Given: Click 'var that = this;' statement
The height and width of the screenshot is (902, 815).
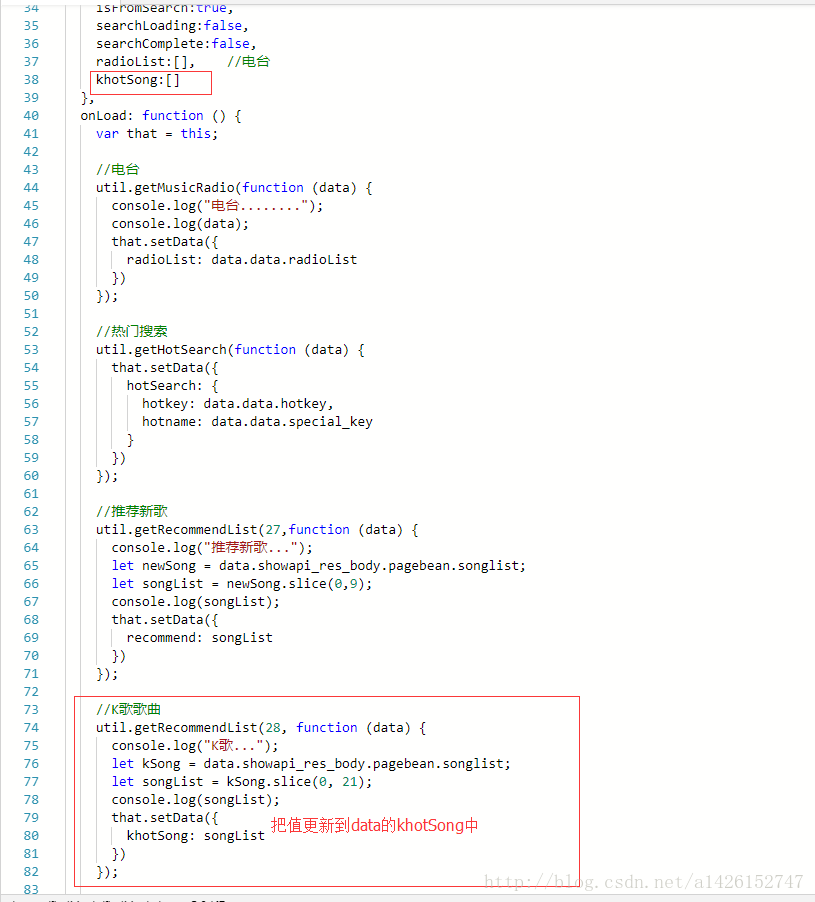Looking at the screenshot, I should [157, 133].
